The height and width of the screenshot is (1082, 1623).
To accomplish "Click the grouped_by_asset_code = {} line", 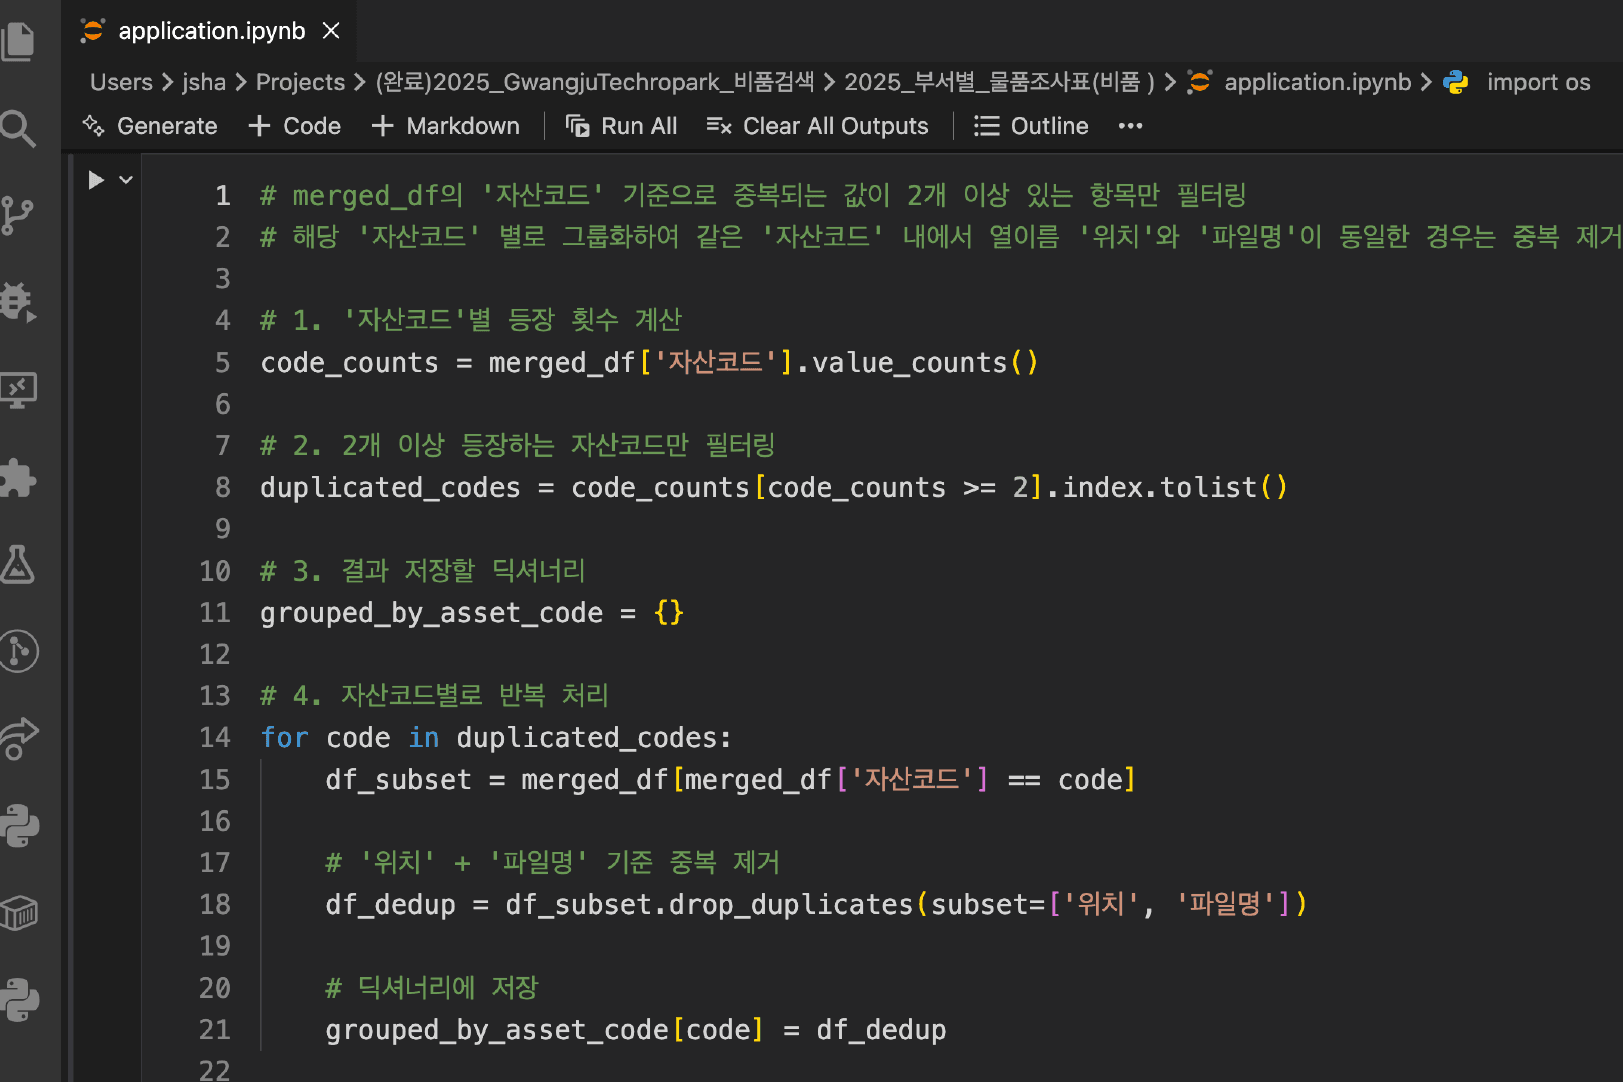I will click(472, 612).
